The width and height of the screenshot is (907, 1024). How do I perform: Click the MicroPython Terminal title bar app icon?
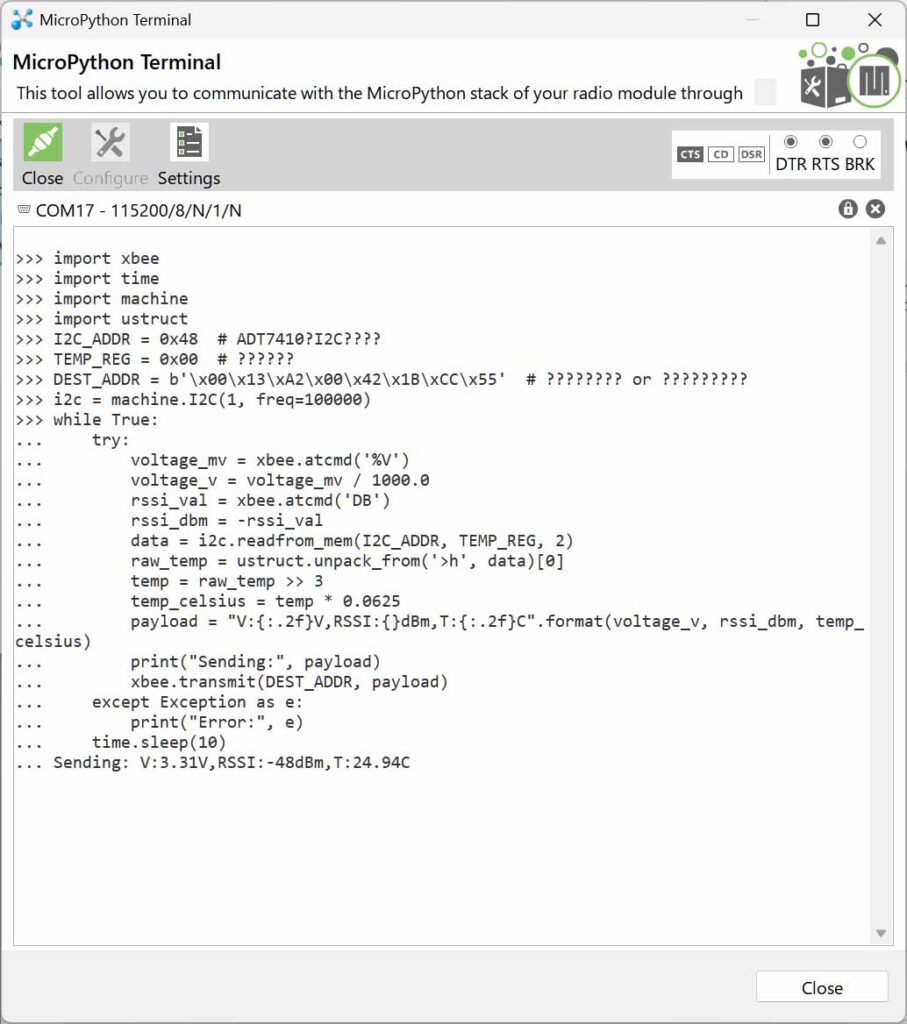tap(22, 20)
